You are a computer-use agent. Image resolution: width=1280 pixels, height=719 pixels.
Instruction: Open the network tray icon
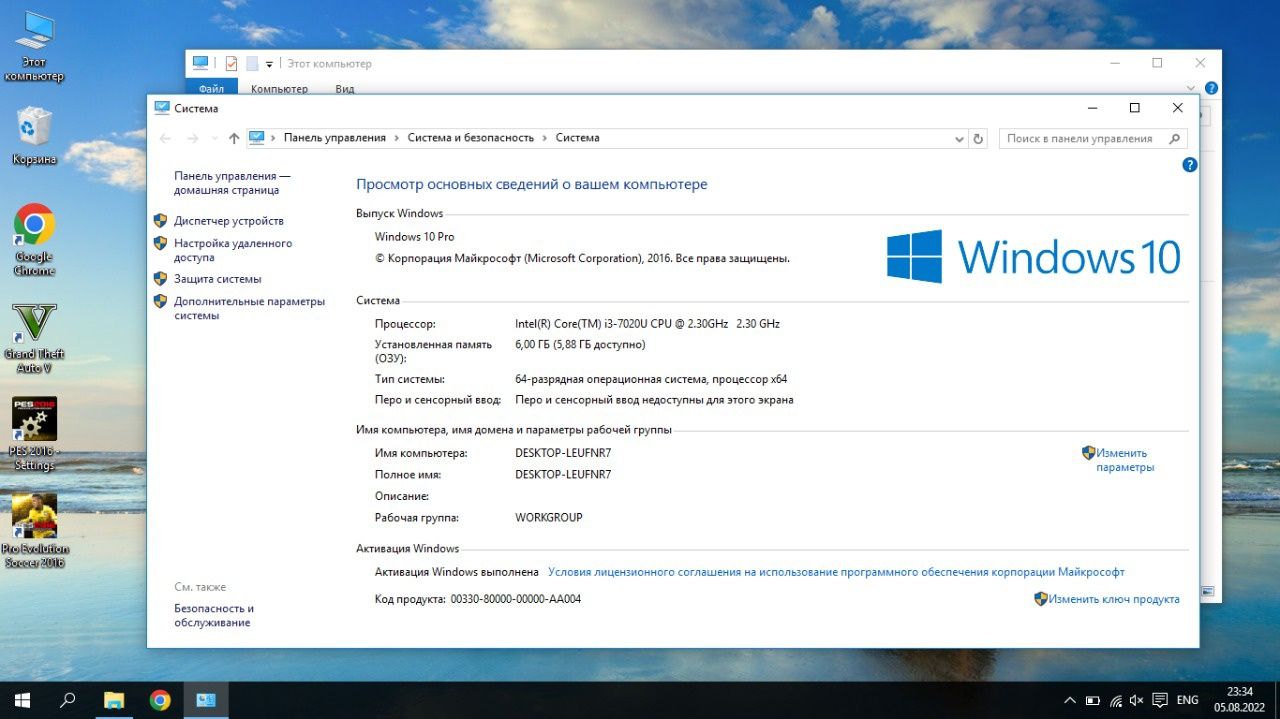[x=1116, y=700]
